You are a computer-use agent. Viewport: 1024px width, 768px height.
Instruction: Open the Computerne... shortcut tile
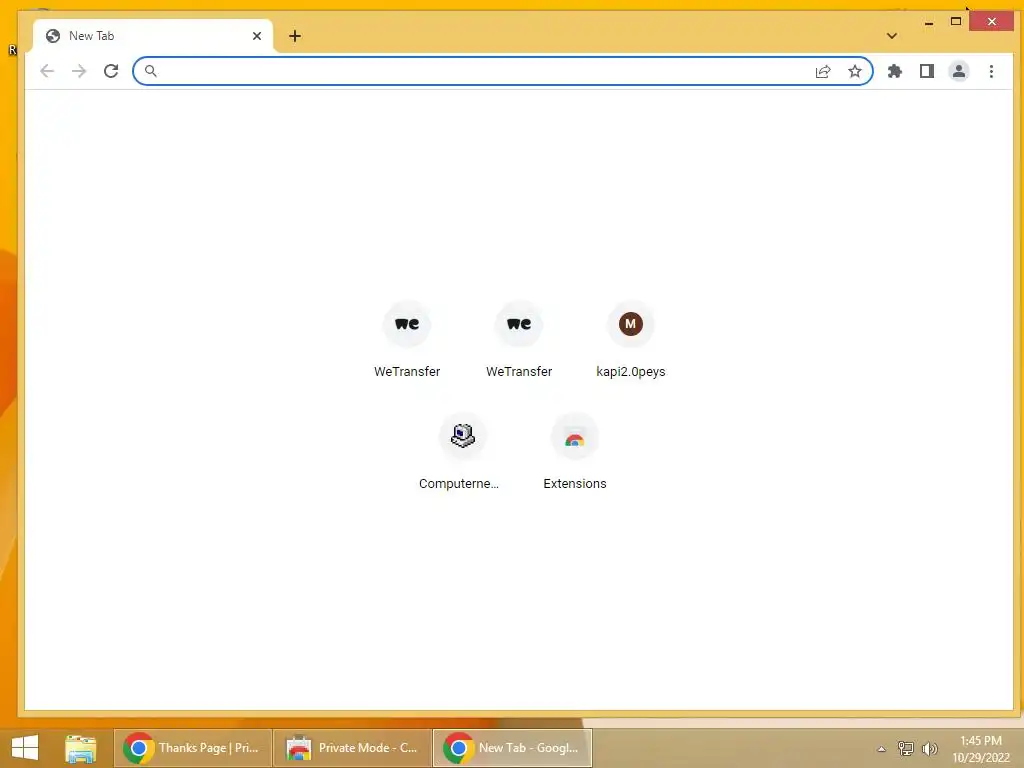click(x=463, y=453)
